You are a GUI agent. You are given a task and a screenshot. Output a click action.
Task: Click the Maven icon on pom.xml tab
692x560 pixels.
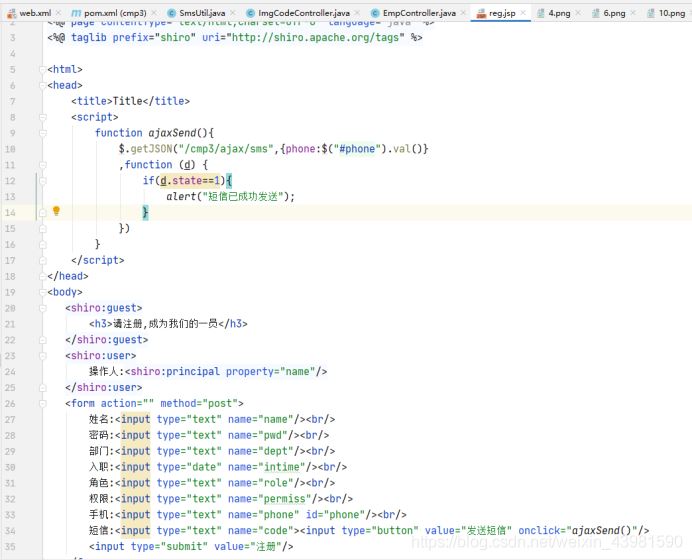[x=76, y=13]
